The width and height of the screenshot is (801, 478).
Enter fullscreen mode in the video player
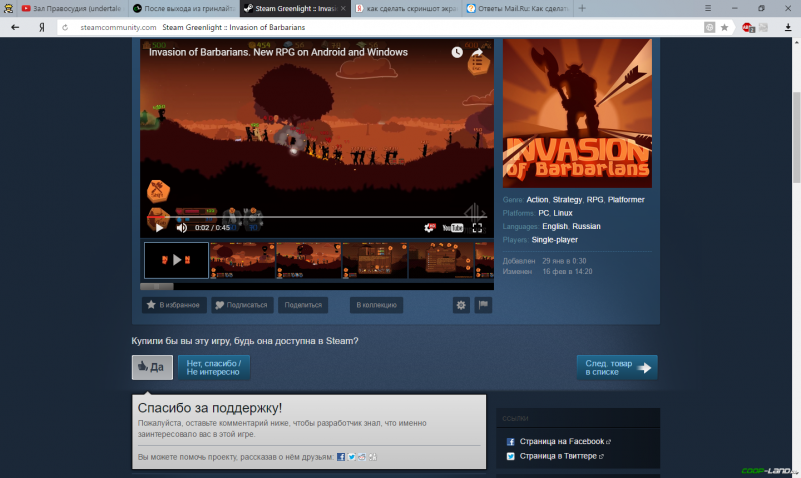coord(477,228)
